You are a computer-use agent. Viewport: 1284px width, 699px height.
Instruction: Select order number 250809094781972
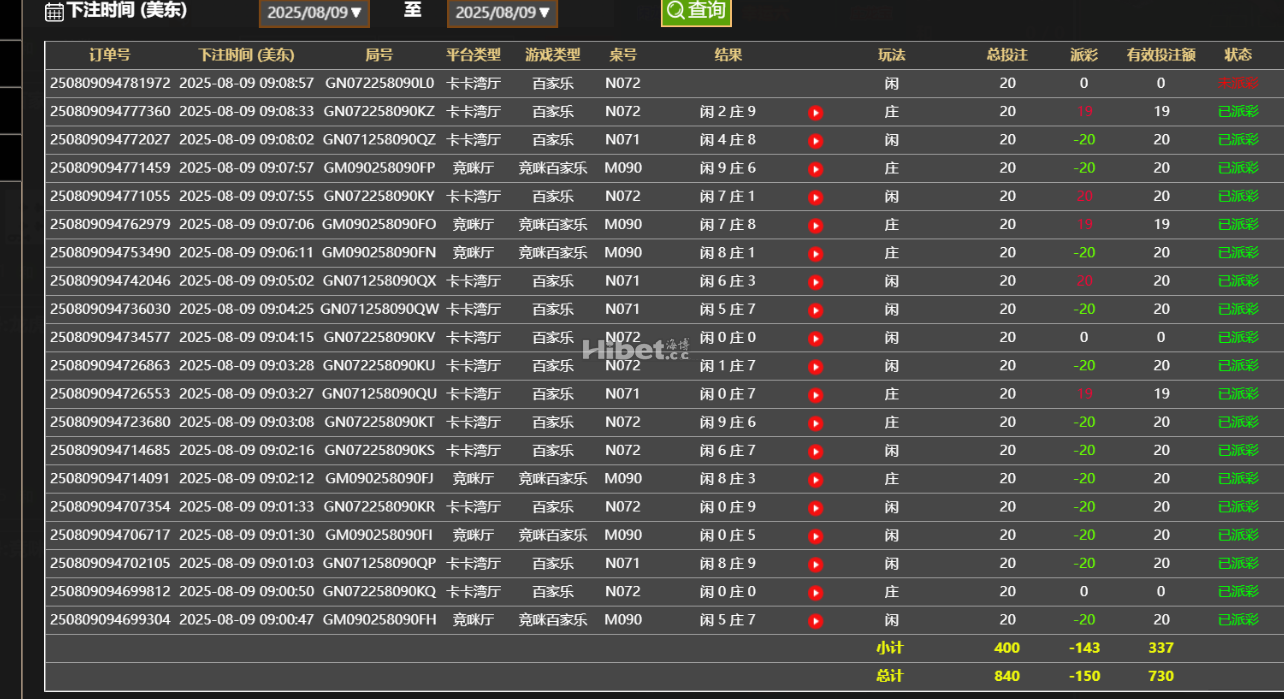(x=110, y=83)
